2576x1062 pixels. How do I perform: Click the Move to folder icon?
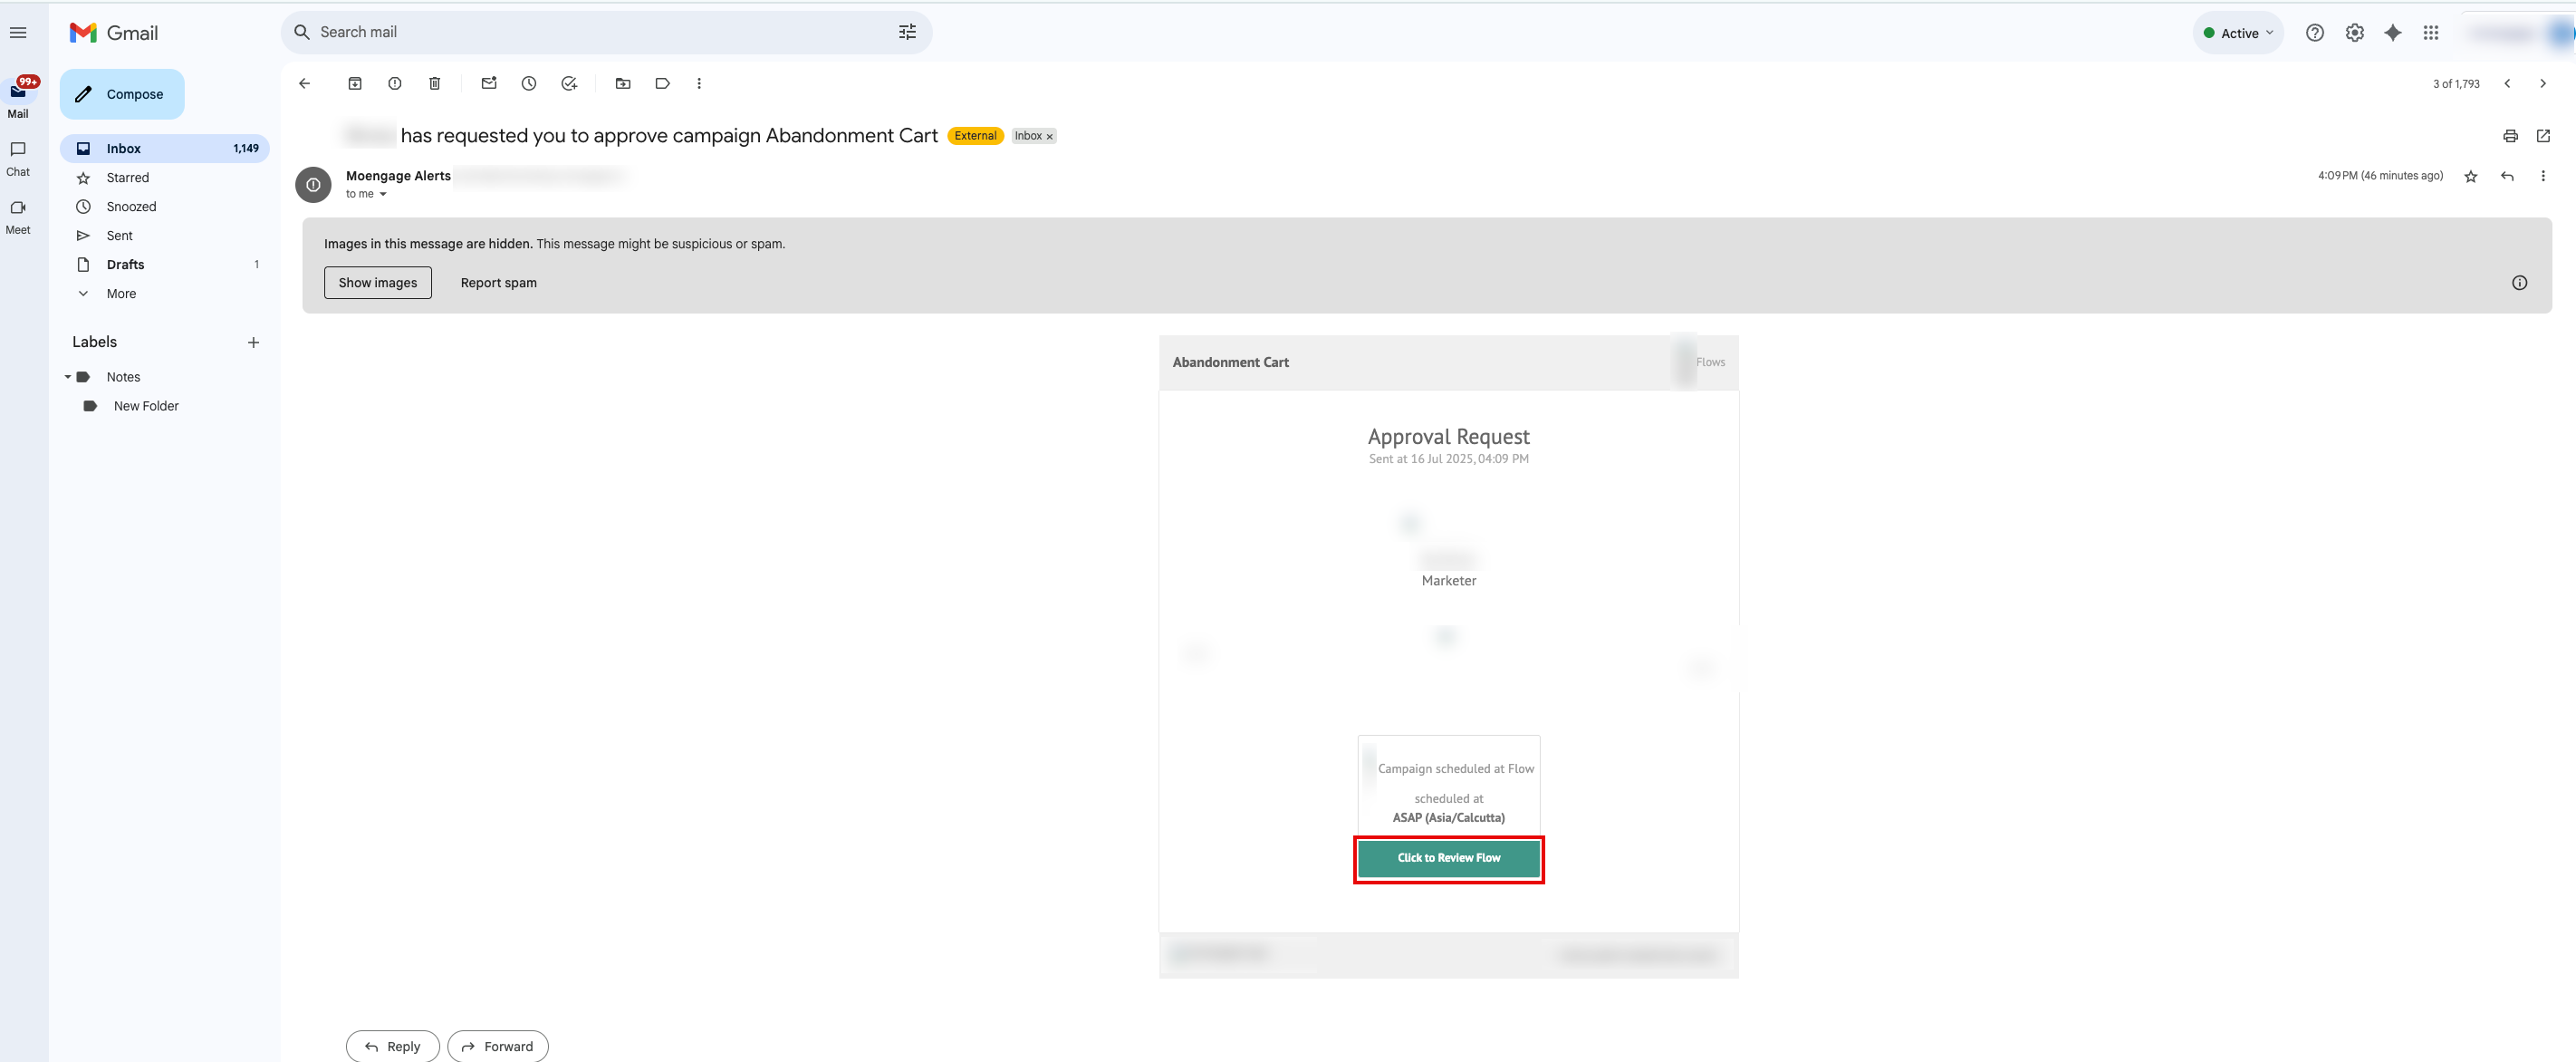[x=623, y=84]
